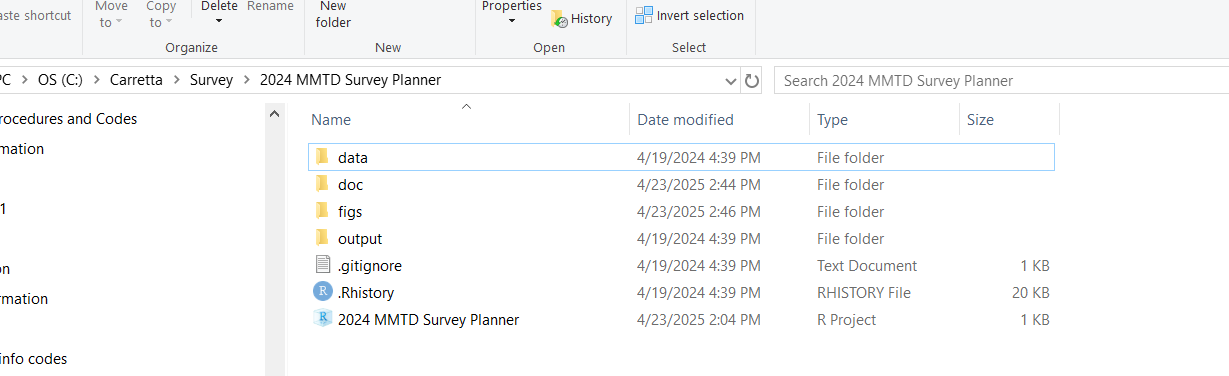
Task: Click the R Project file icon
Action: (322, 319)
